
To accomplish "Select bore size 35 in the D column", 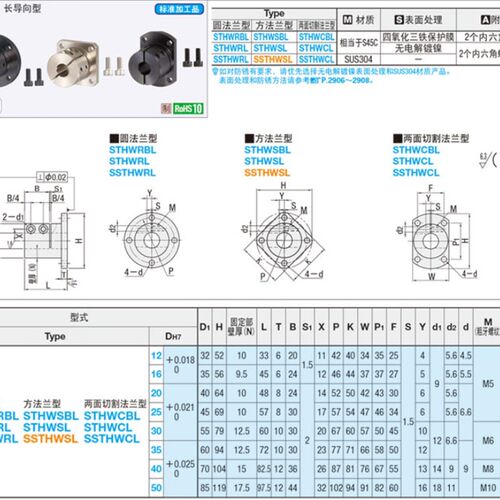I will coord(156,450).
